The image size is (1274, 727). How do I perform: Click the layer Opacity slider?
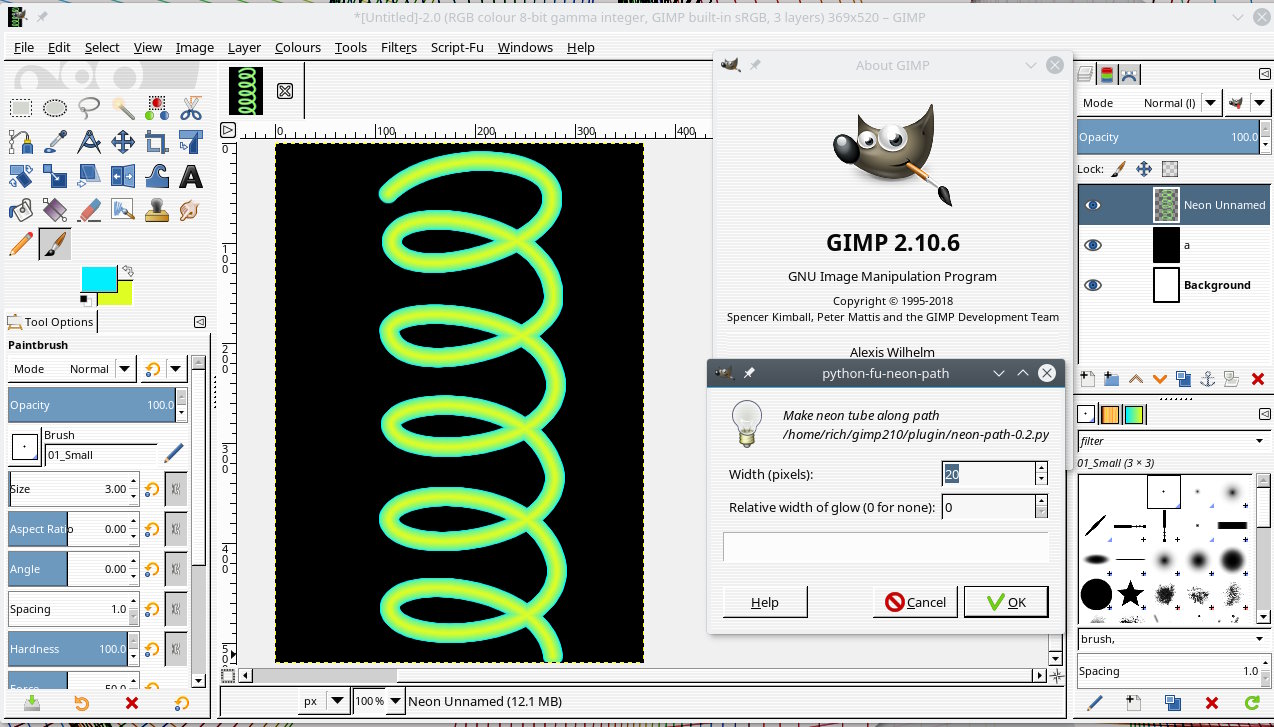click(x=1167, y=137)
